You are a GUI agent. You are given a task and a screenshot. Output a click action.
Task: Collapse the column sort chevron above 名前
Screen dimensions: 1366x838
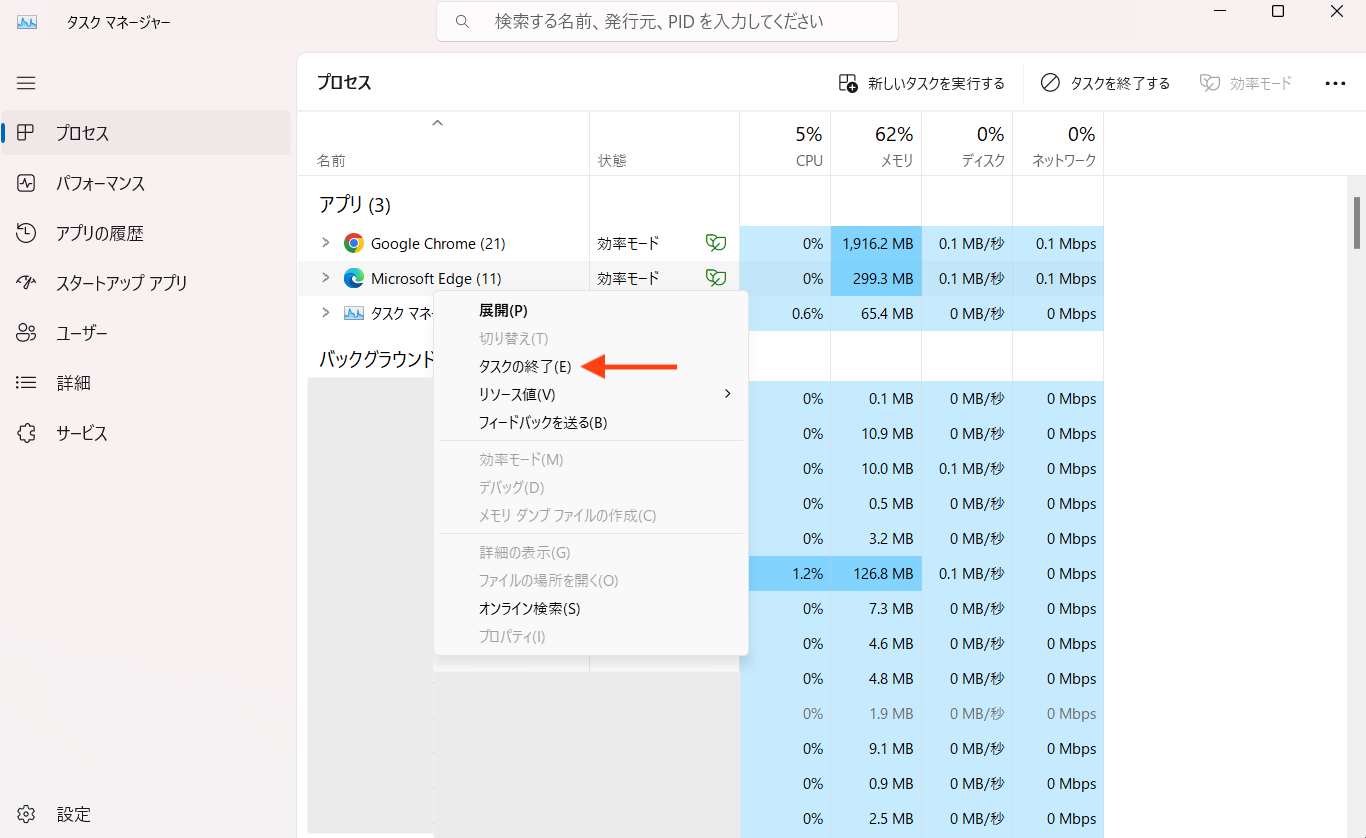click(437, 123)
